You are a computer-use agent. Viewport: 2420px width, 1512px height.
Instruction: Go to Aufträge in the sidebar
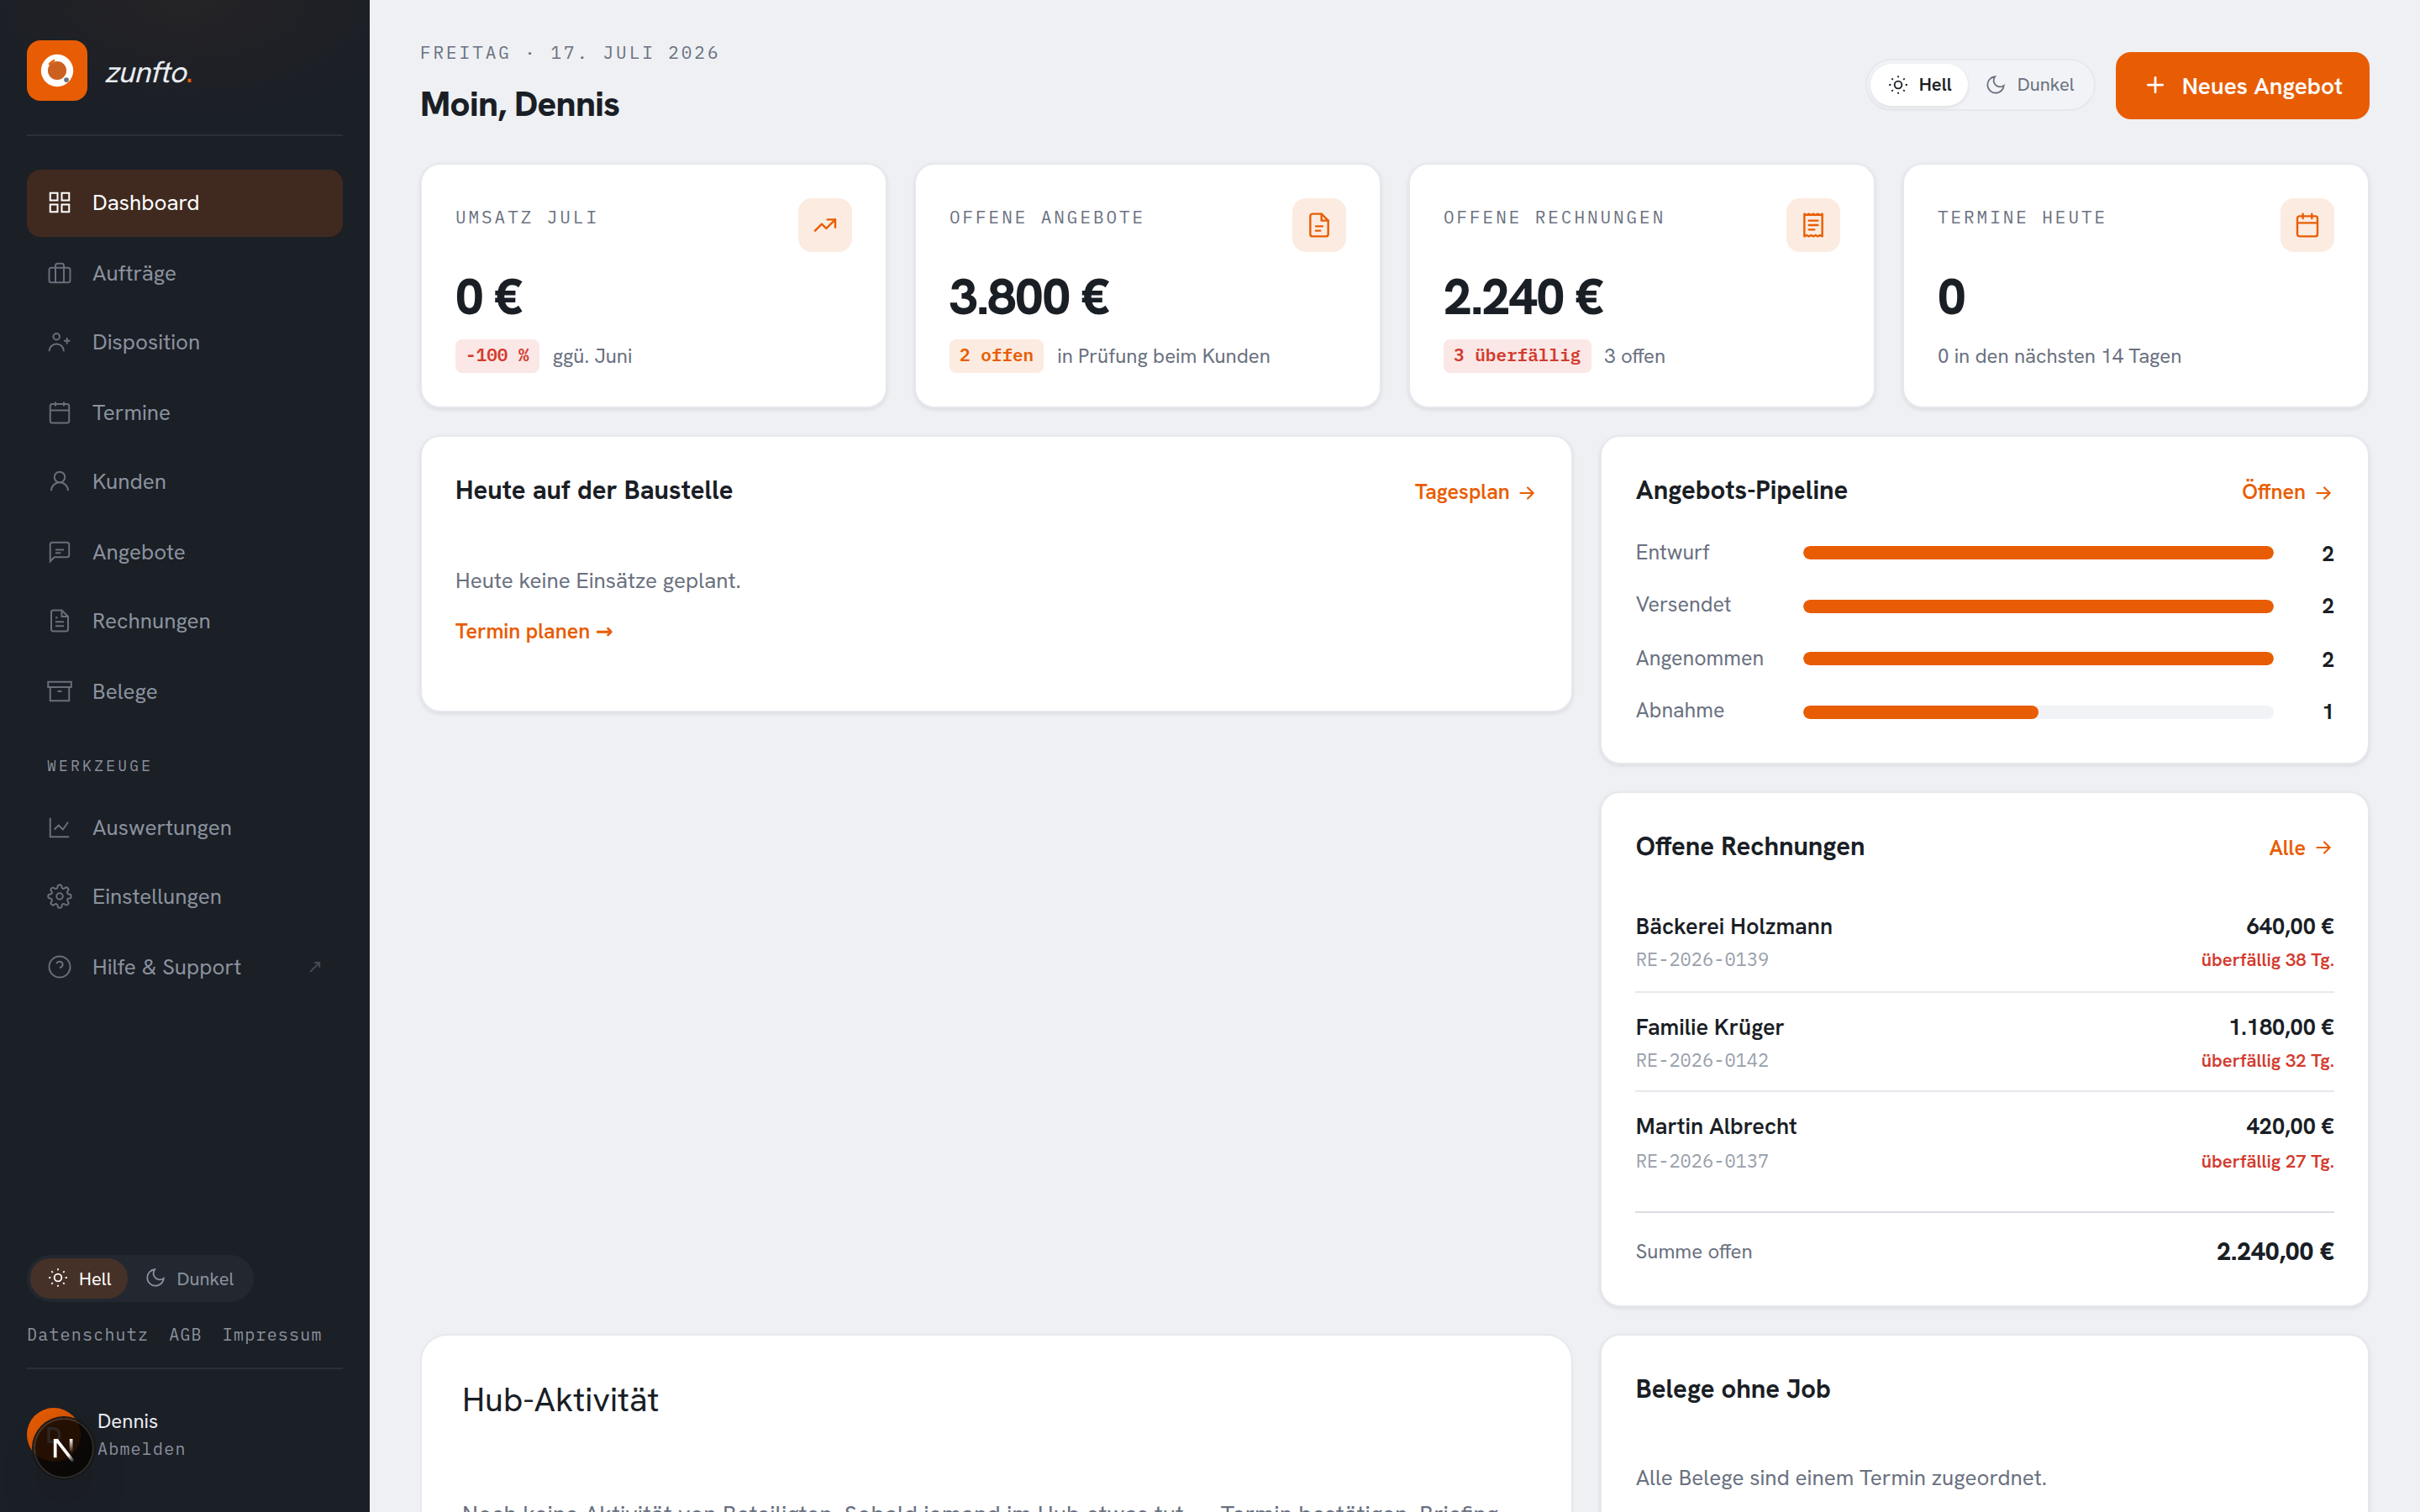(185, 273)
